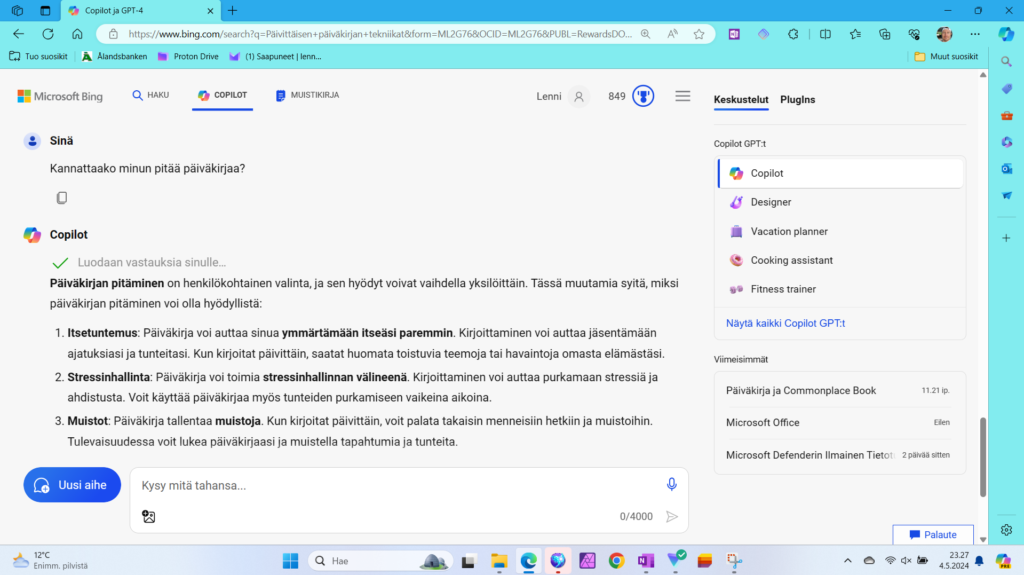The width and height of the screenshot is (1024, 575).
Task: Switch to the Keskustelut tab
Action: coord(741,99)
